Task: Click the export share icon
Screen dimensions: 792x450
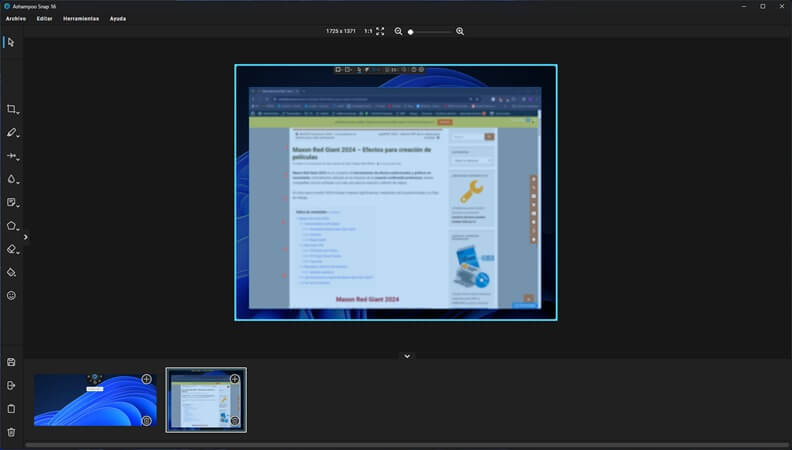Action: [11, 385]
